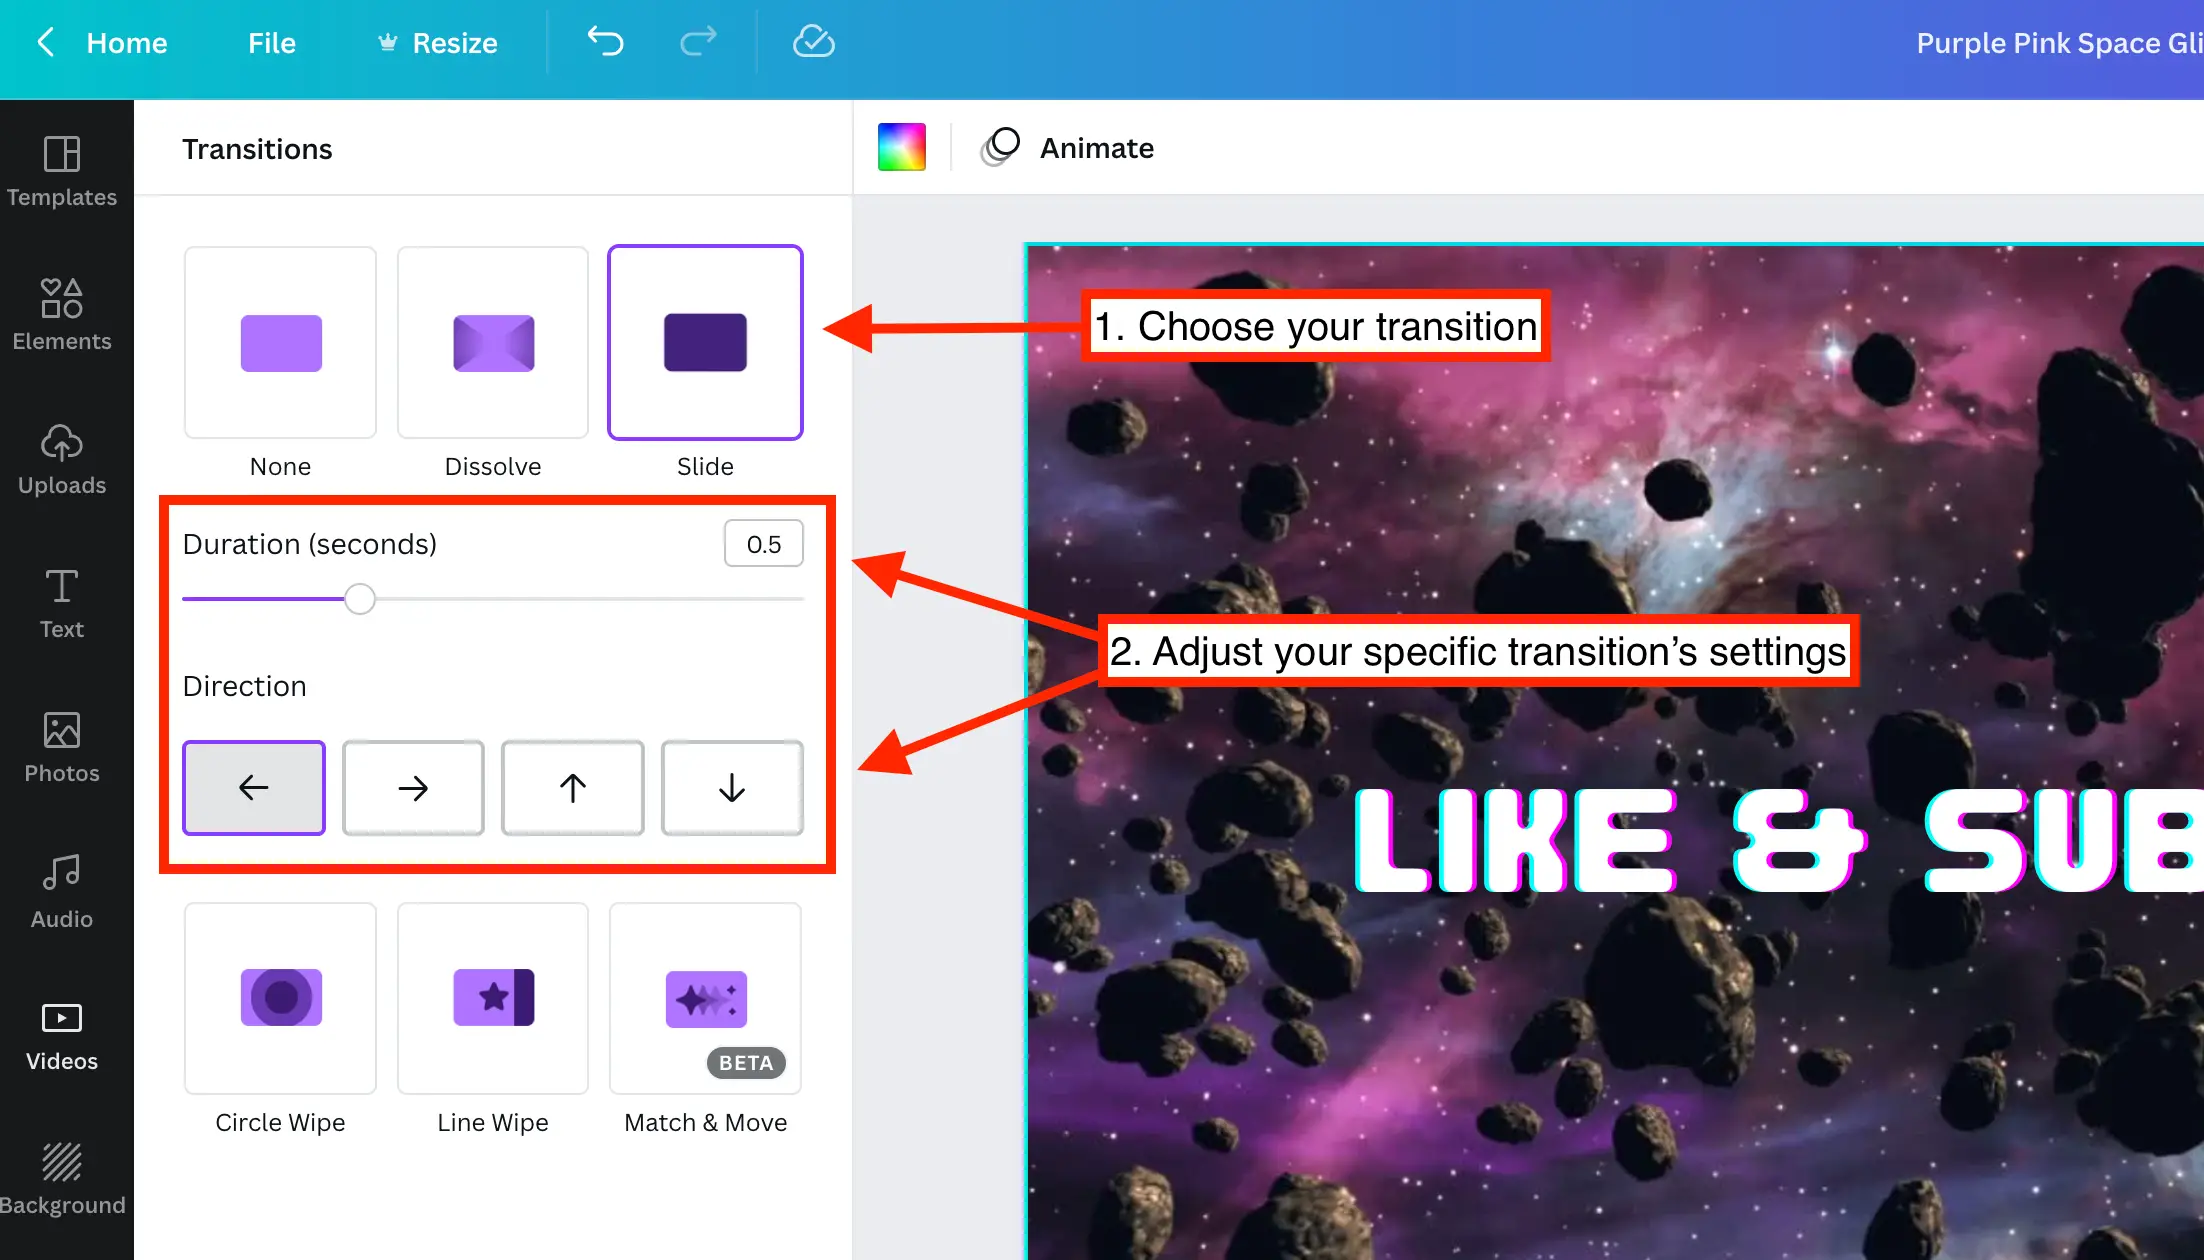This screenshot has height=1260, width=2204.
Task: Click the redo arrow icon
Action: pyautogui.click(x=698, y=42)
